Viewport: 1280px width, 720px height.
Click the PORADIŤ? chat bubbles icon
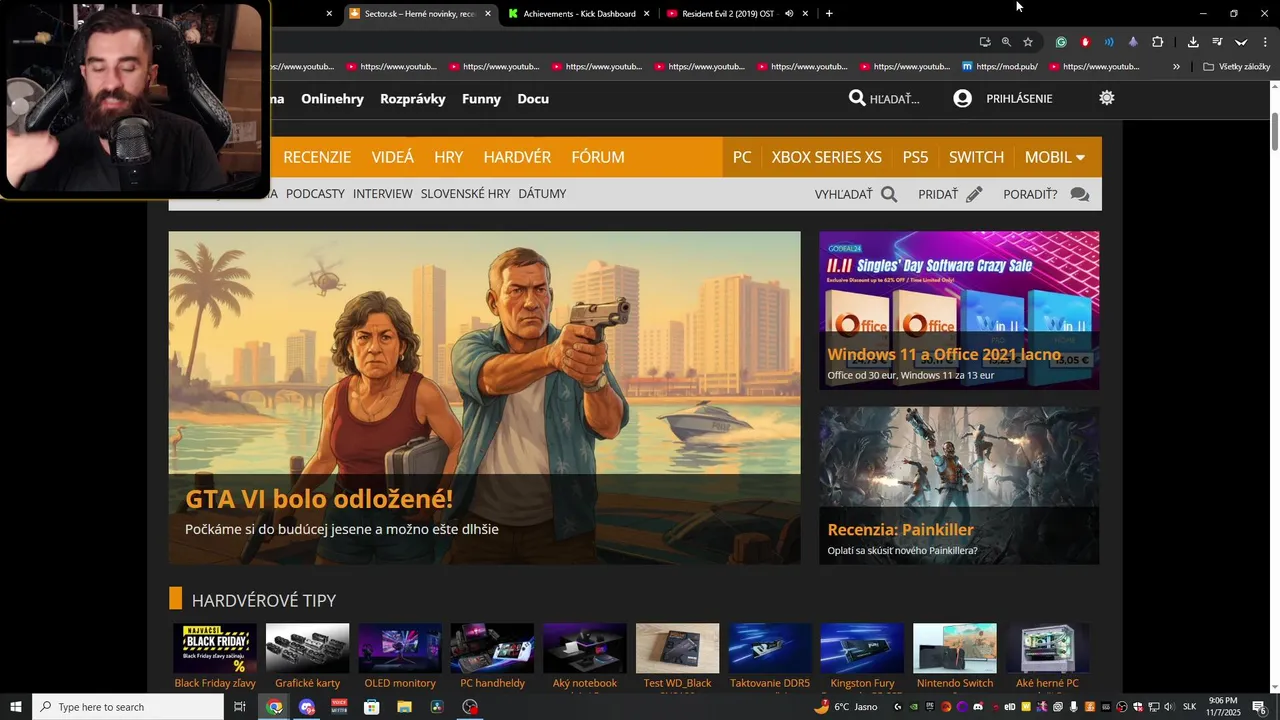(x=1079, y=194)
